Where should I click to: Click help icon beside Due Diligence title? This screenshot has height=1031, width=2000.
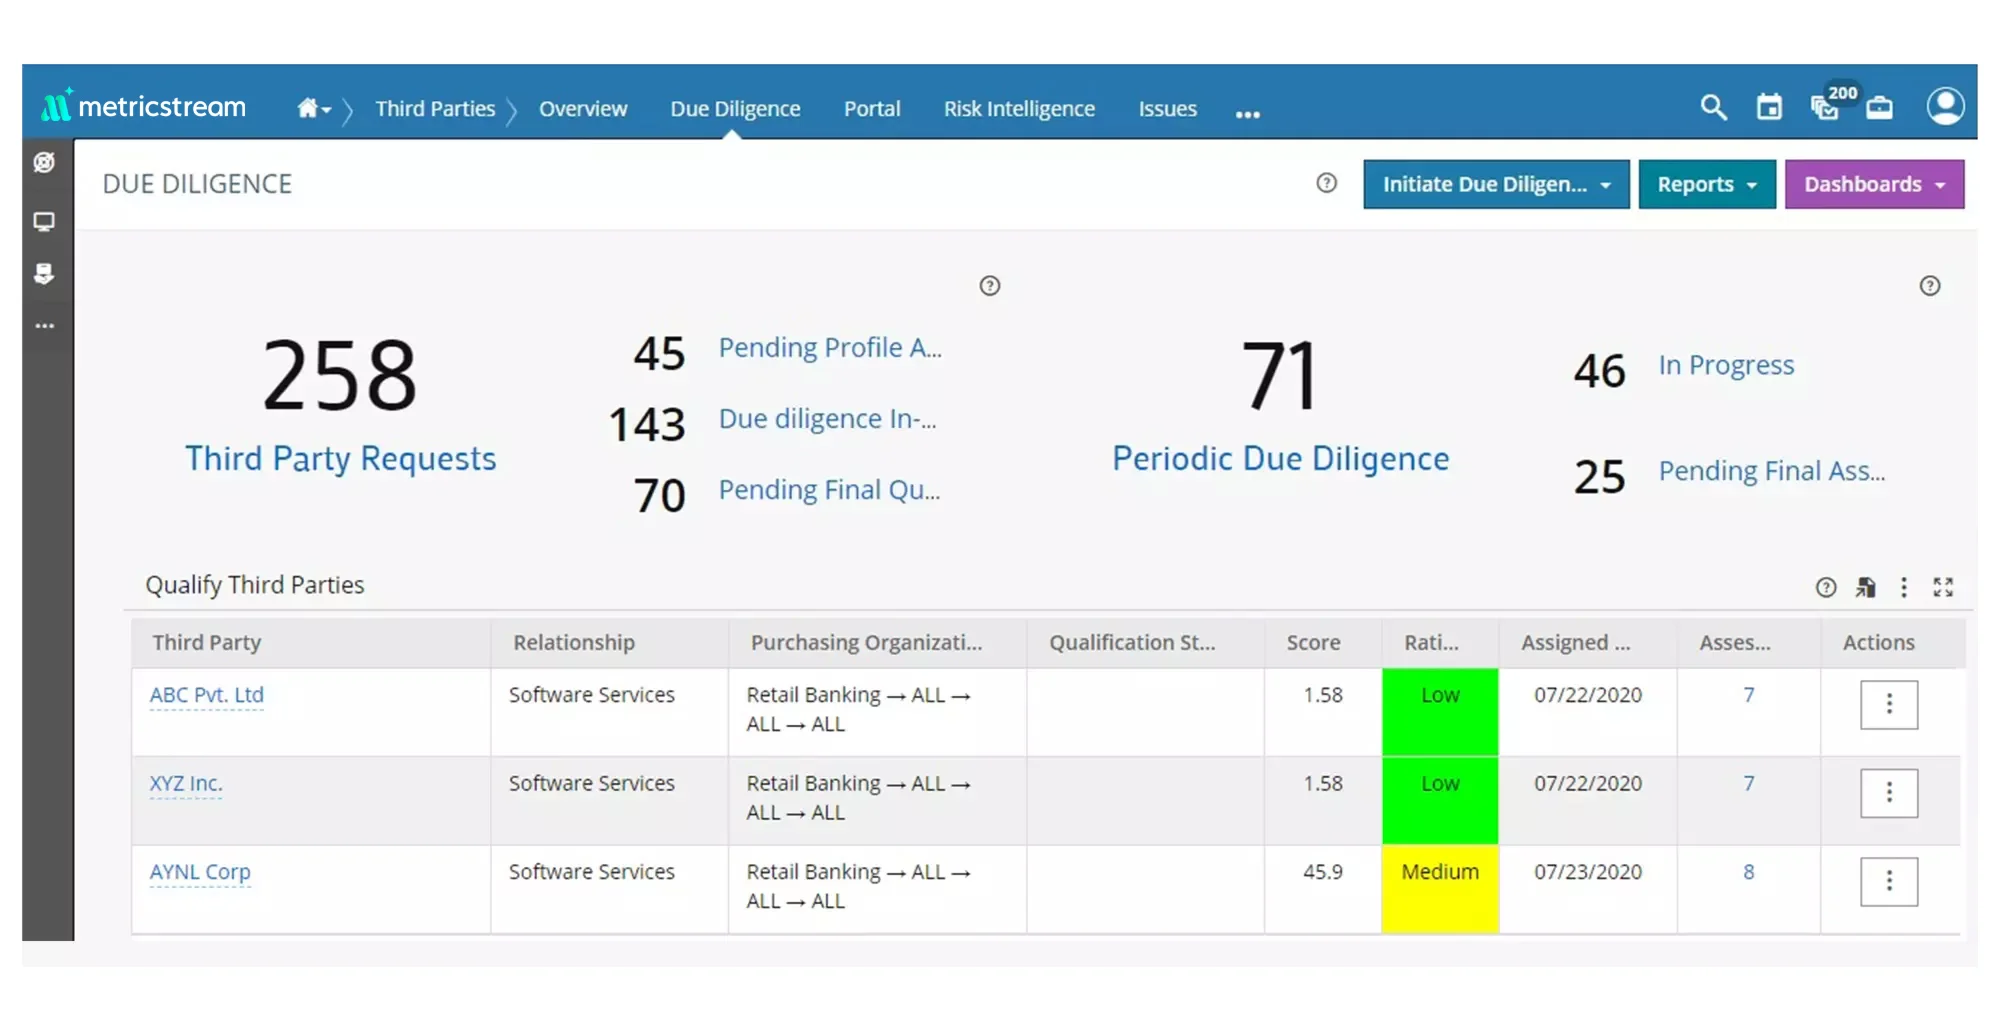coord(1326,183)
